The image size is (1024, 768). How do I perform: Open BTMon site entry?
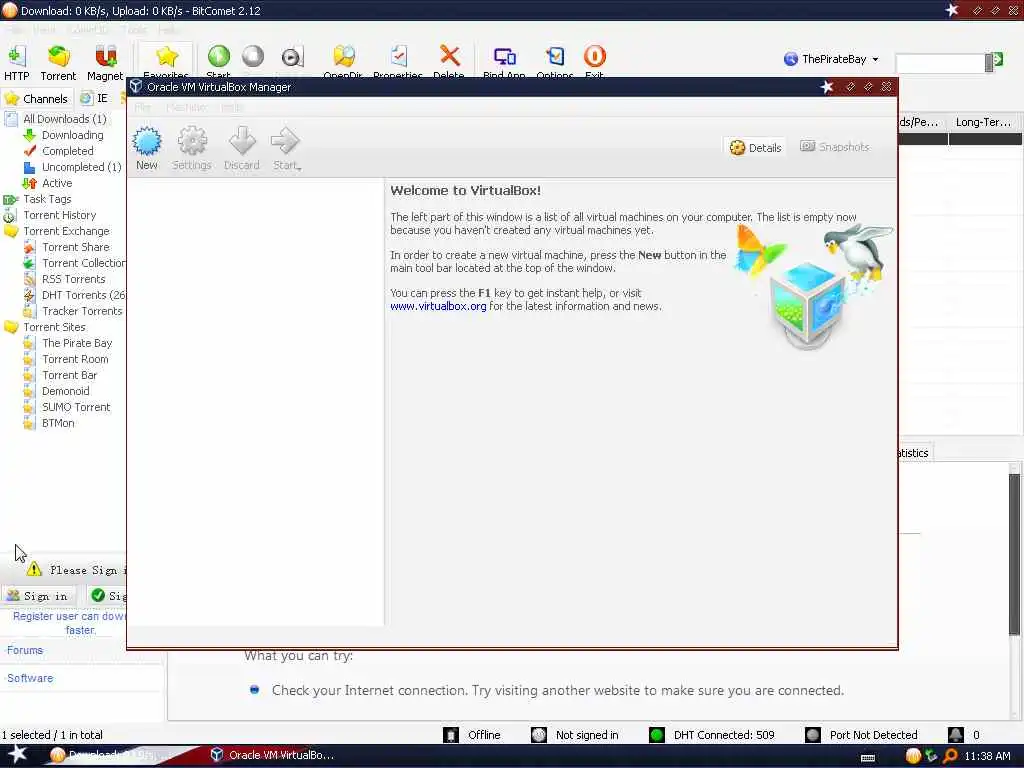[58, 423]
